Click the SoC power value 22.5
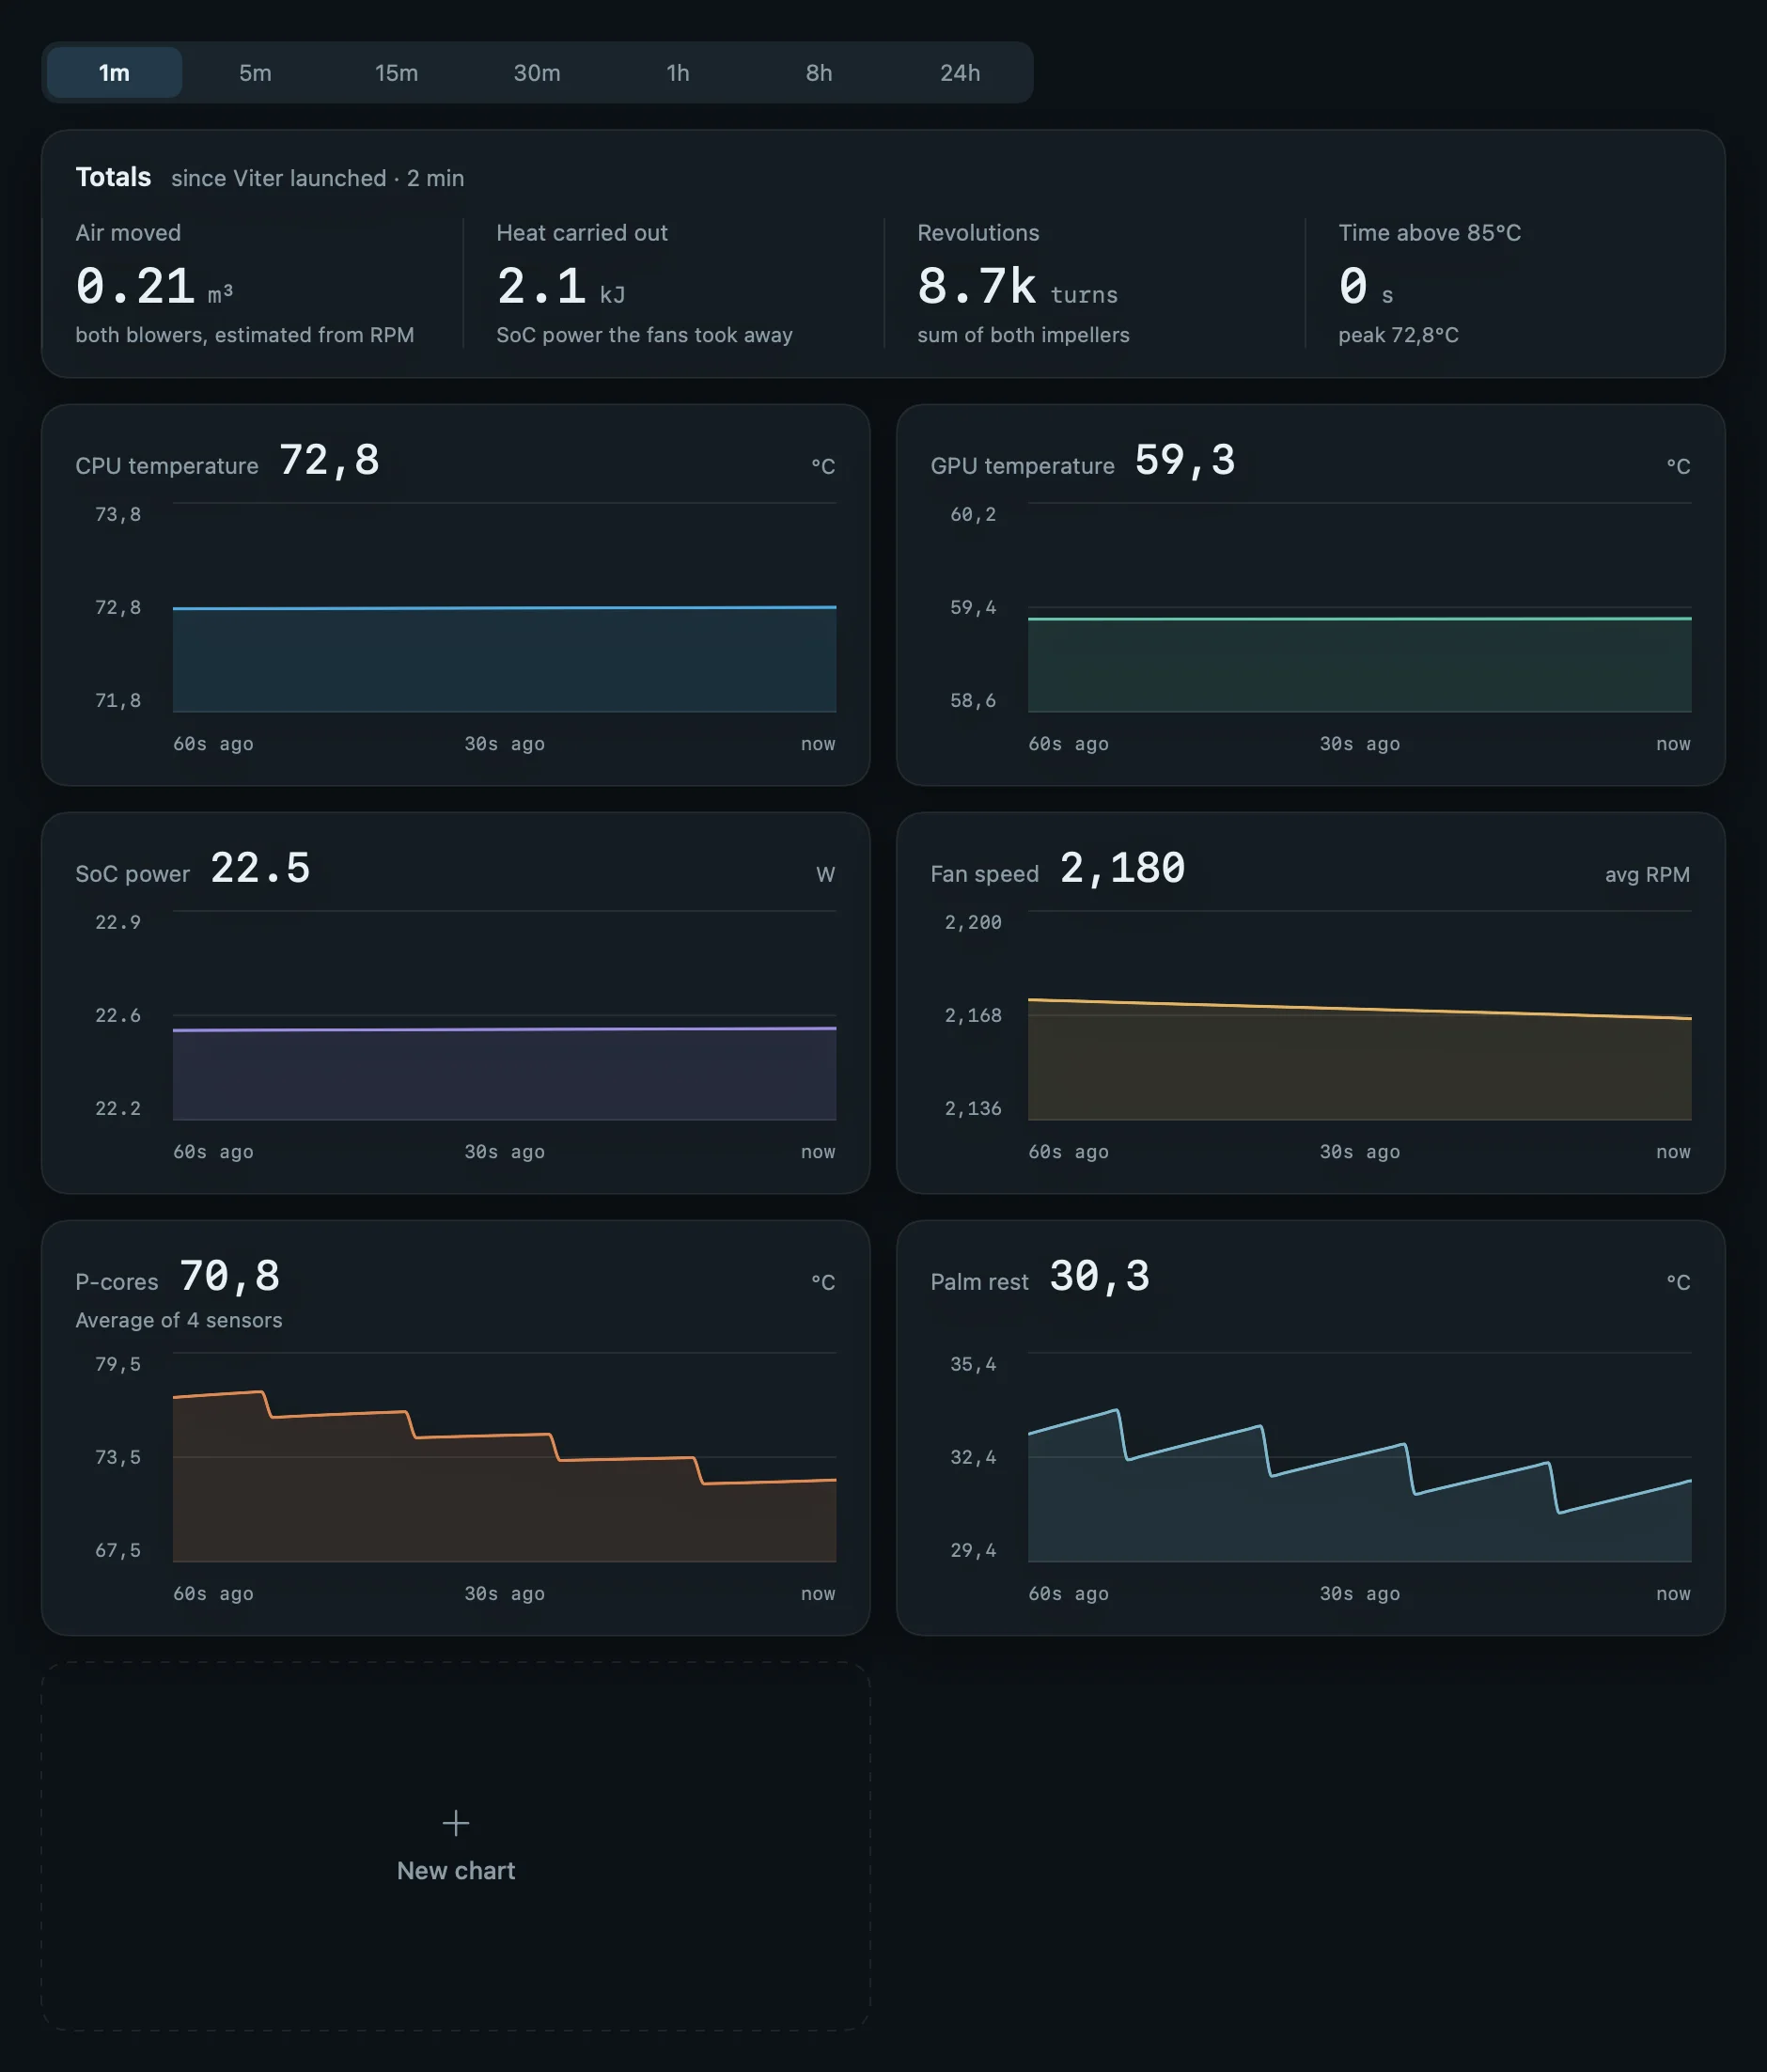 click(x=260, y=868)
